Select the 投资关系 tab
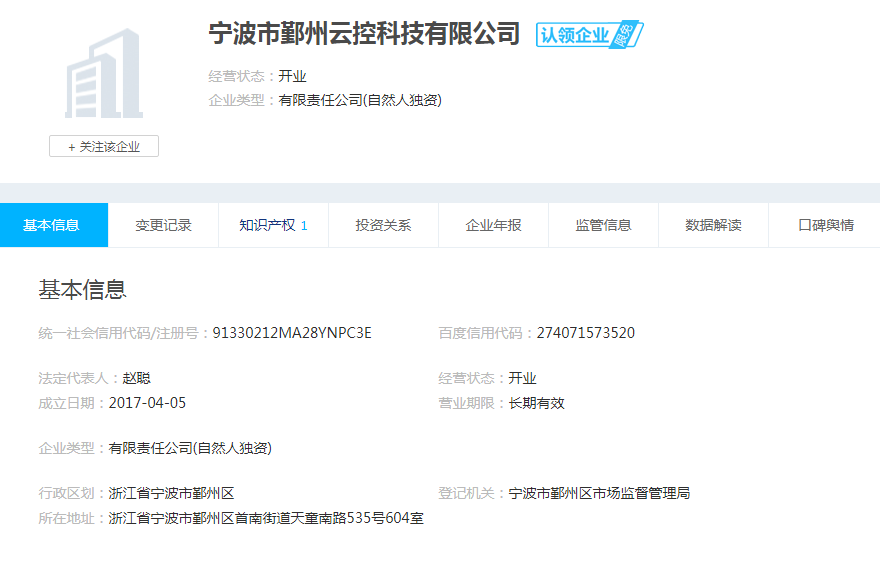Image resolution: width=880 pixels, height=565 pixels. tap(383, 225)
